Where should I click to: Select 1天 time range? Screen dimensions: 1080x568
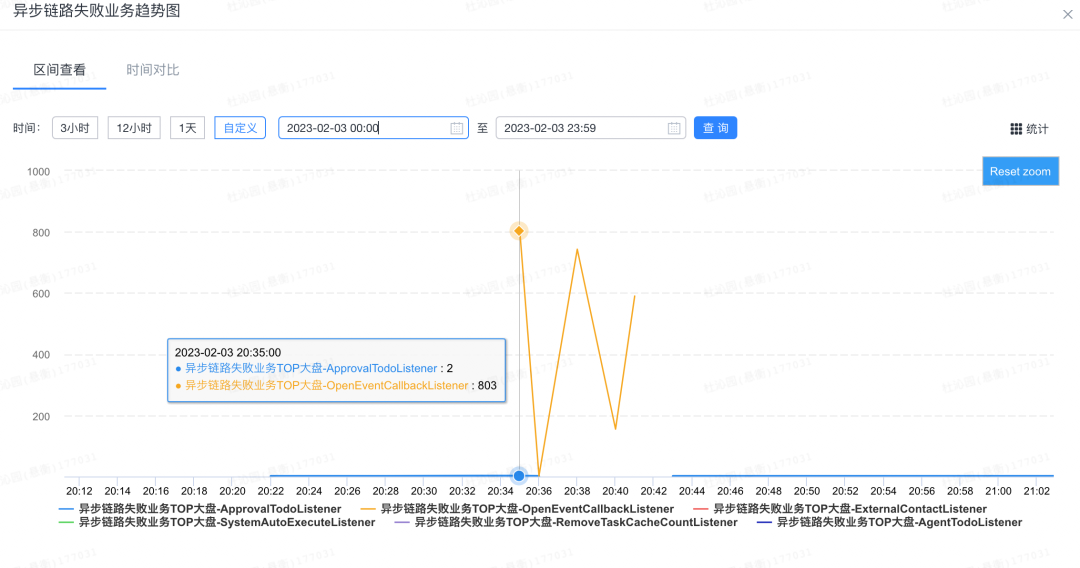[187, 128]
